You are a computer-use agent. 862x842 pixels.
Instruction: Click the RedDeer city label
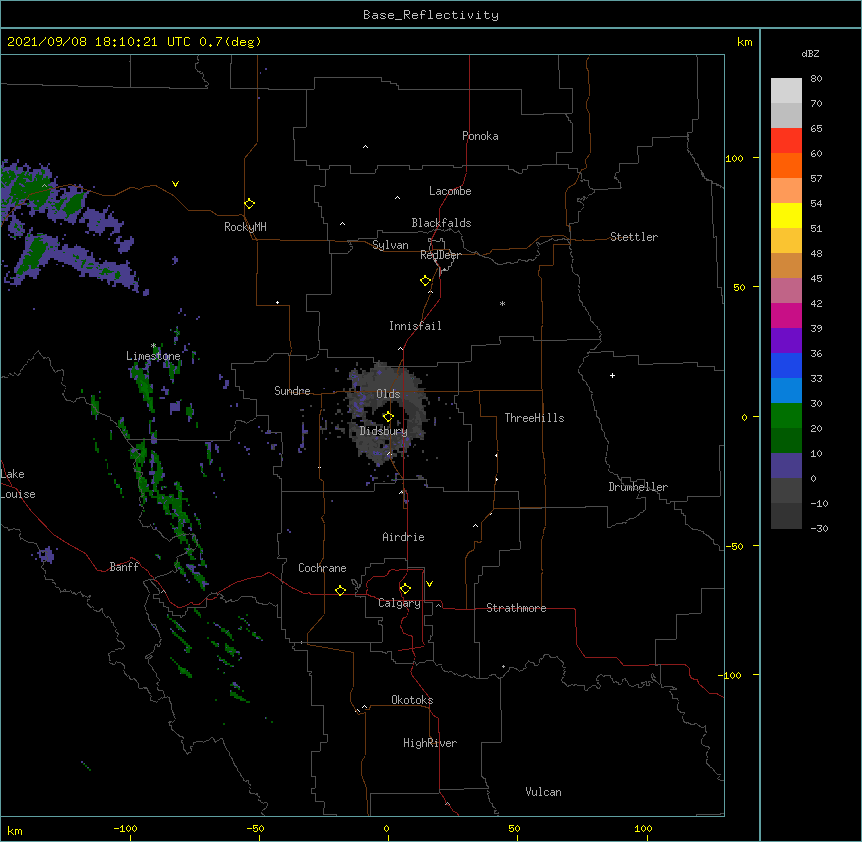coord(440,255)
